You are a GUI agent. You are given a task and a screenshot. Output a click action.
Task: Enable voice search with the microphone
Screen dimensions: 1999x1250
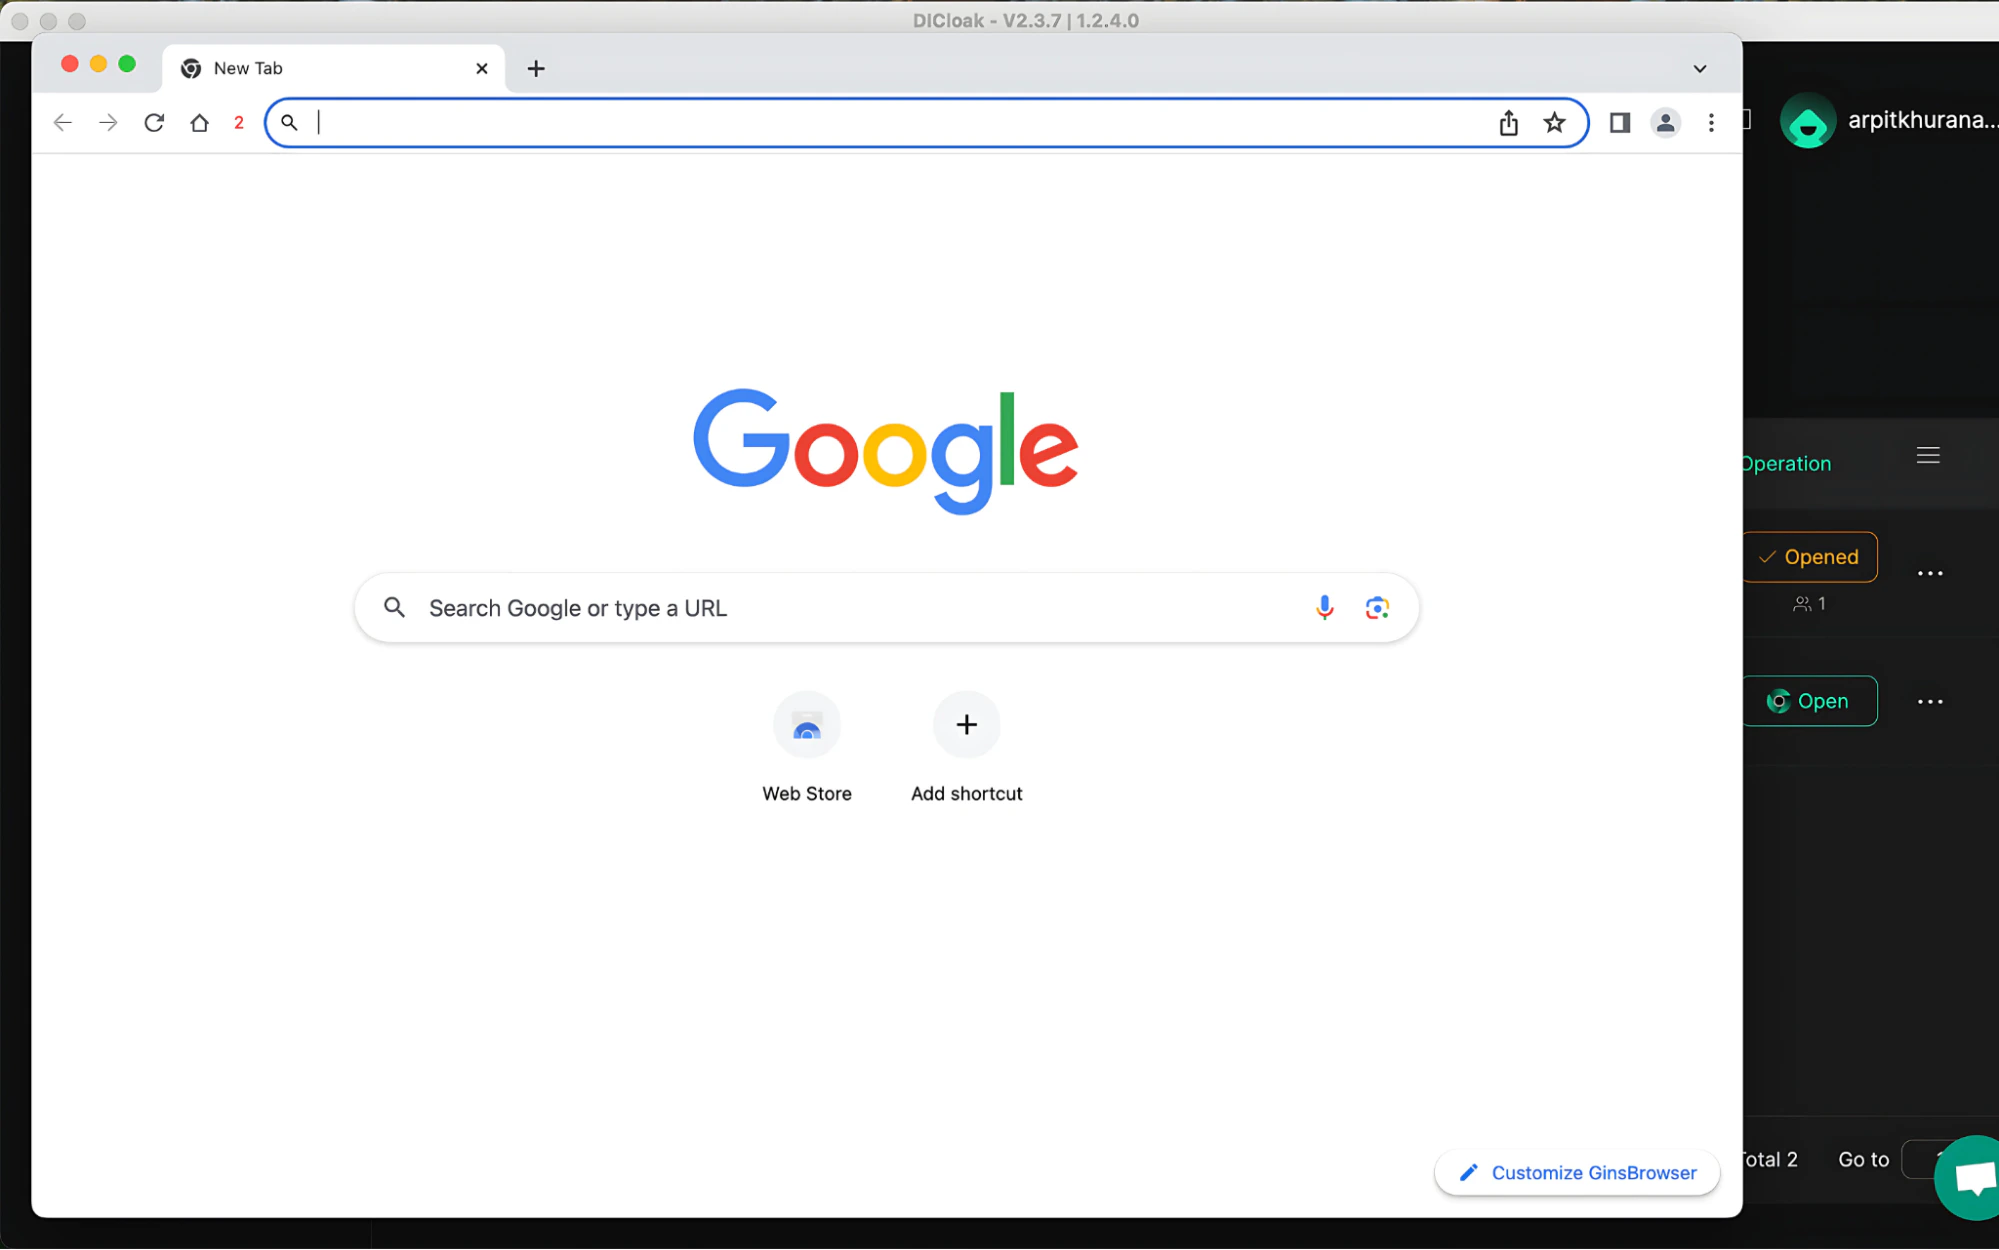pos(1324,607)
